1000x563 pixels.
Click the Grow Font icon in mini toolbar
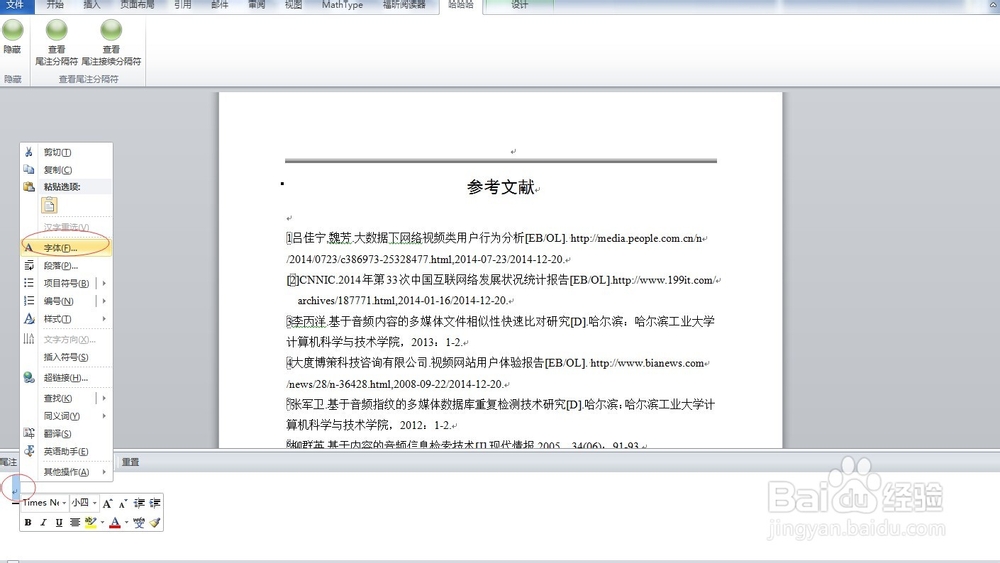[x=108, y=503]
